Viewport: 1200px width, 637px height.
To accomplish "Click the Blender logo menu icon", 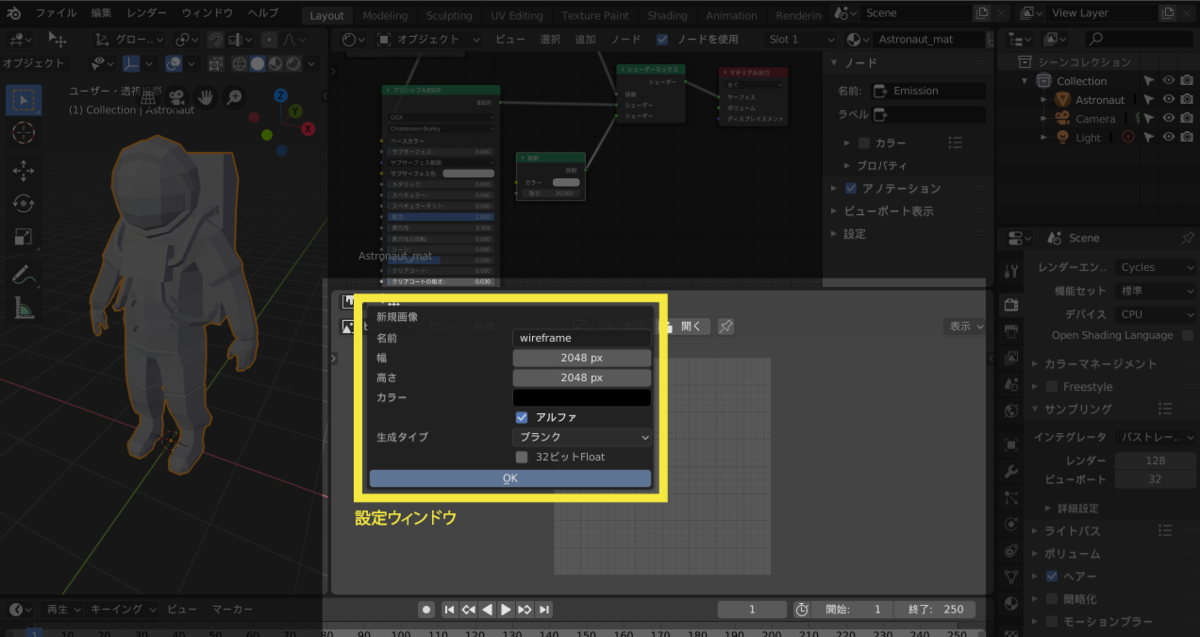I will (15, 13).
